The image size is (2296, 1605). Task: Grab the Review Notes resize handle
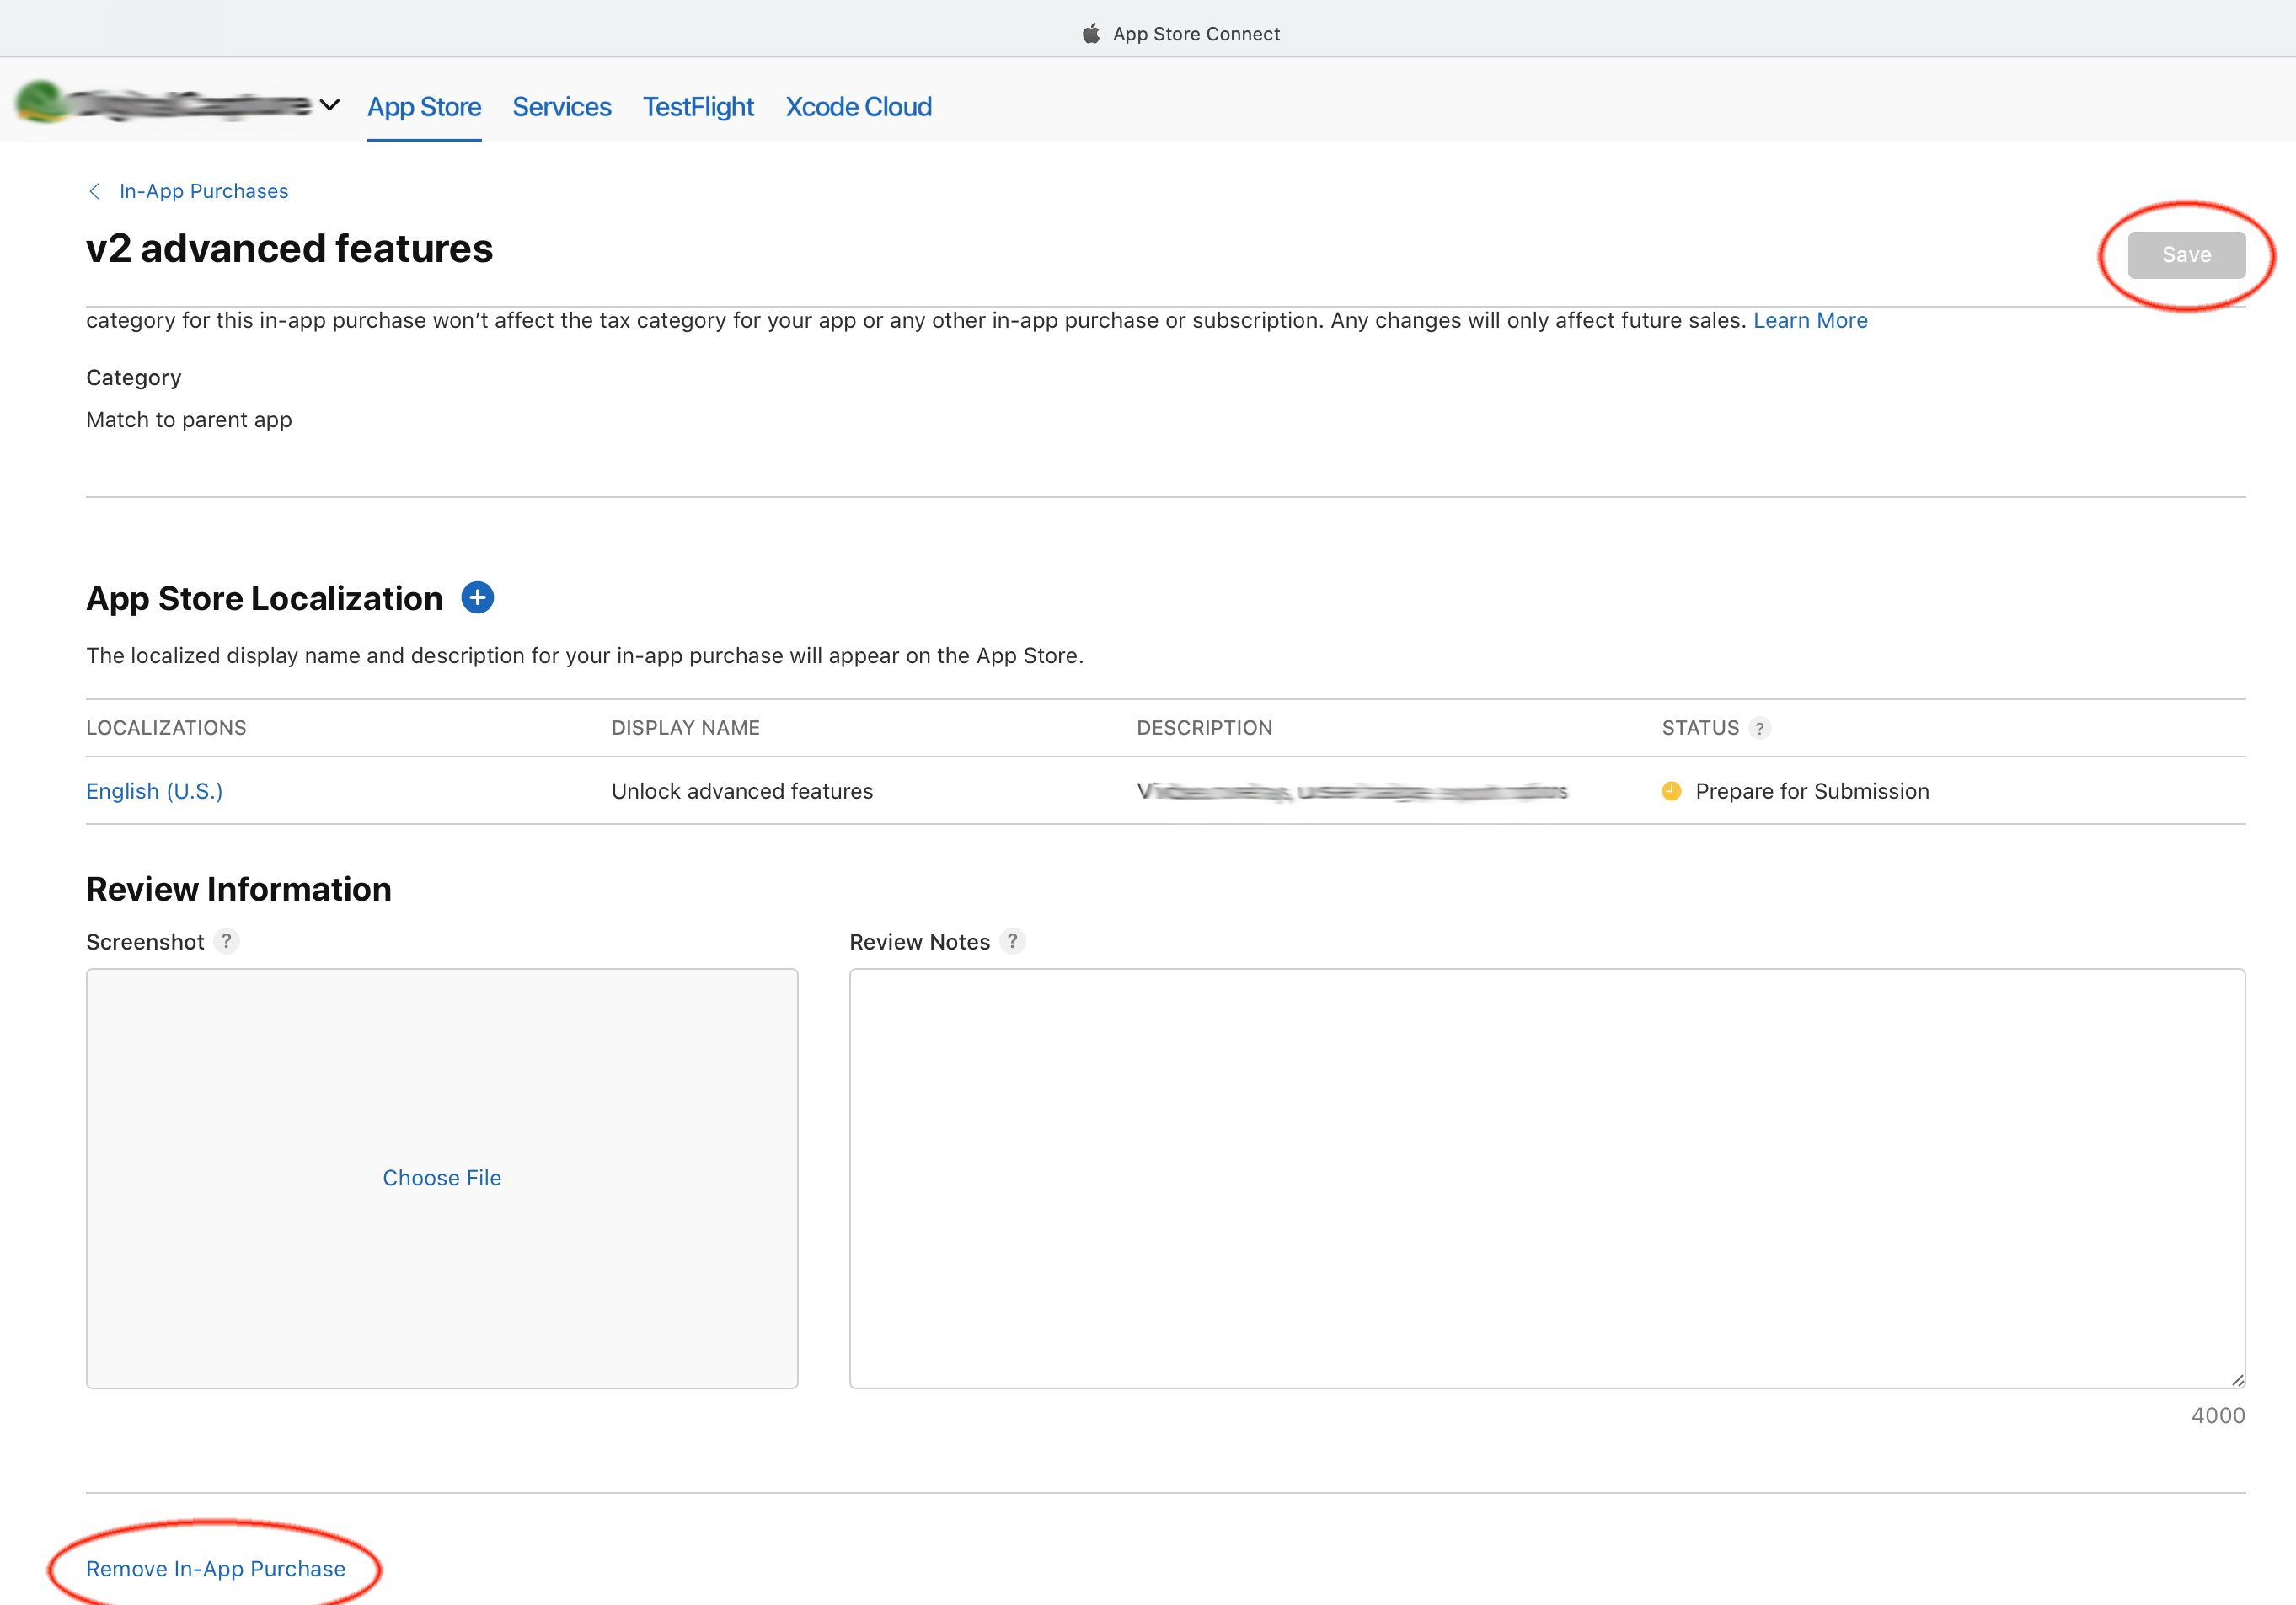tap(2237, 1380)
